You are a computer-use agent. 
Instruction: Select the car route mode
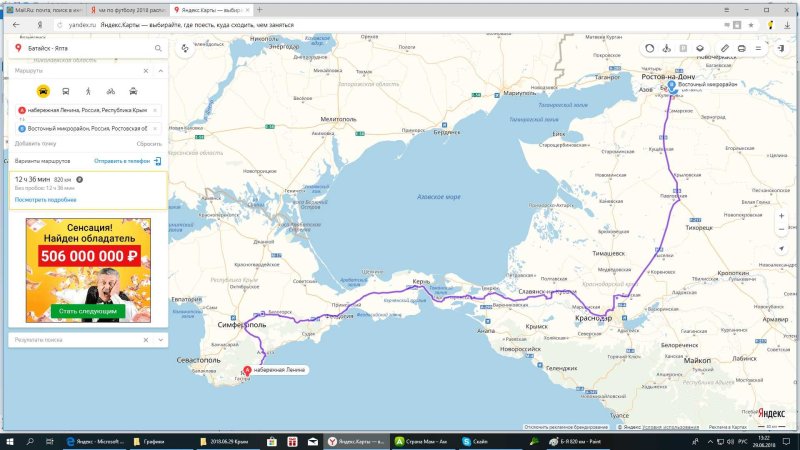(x=43, y=91)
